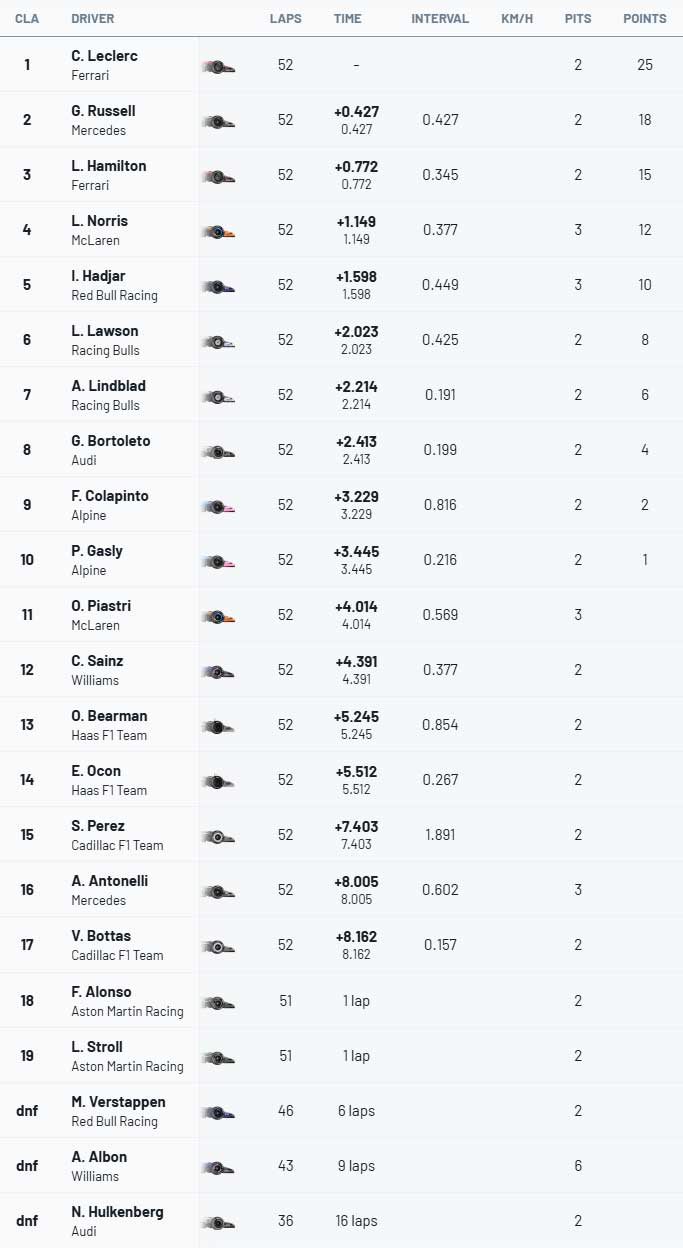Click the INTERVAL column header

pyautogui.click(x=440, y=19)
